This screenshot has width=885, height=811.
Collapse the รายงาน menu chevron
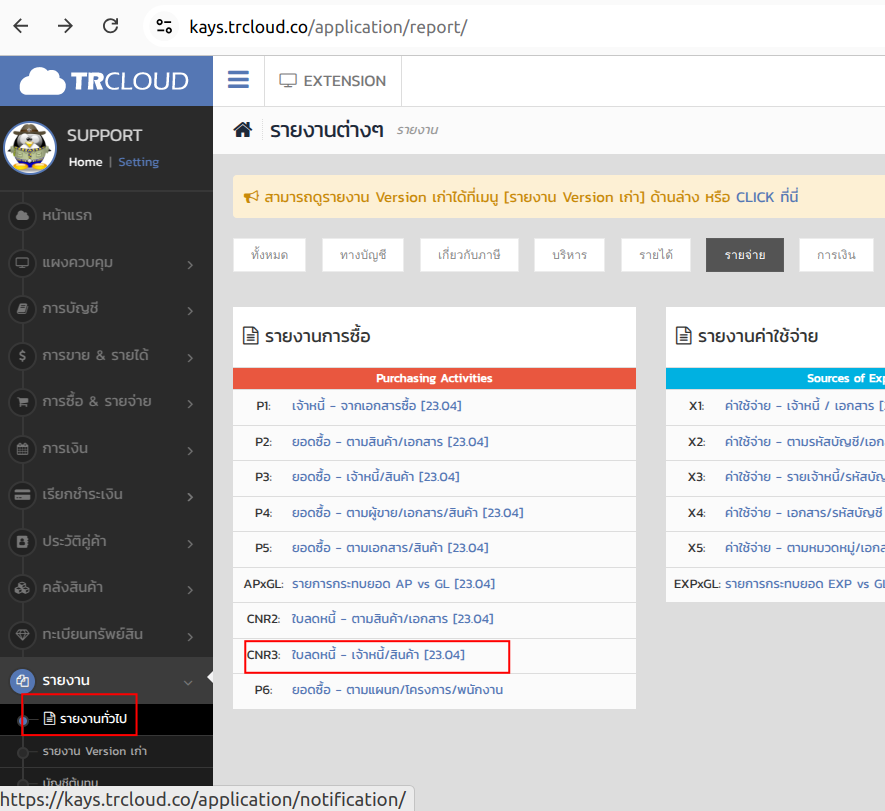[188, 683]
